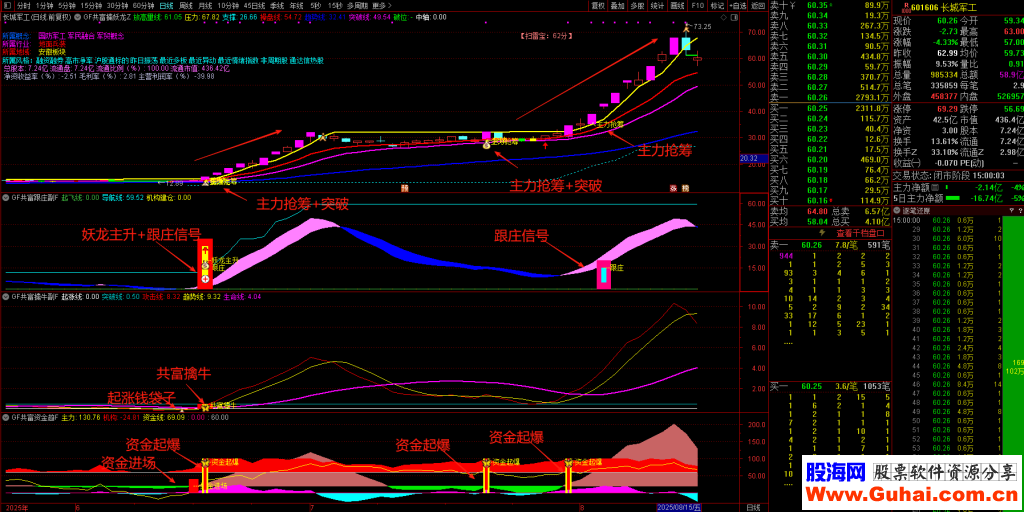
Task: Click stock title 601606 长城军工
Action: (x=944, y=9)
